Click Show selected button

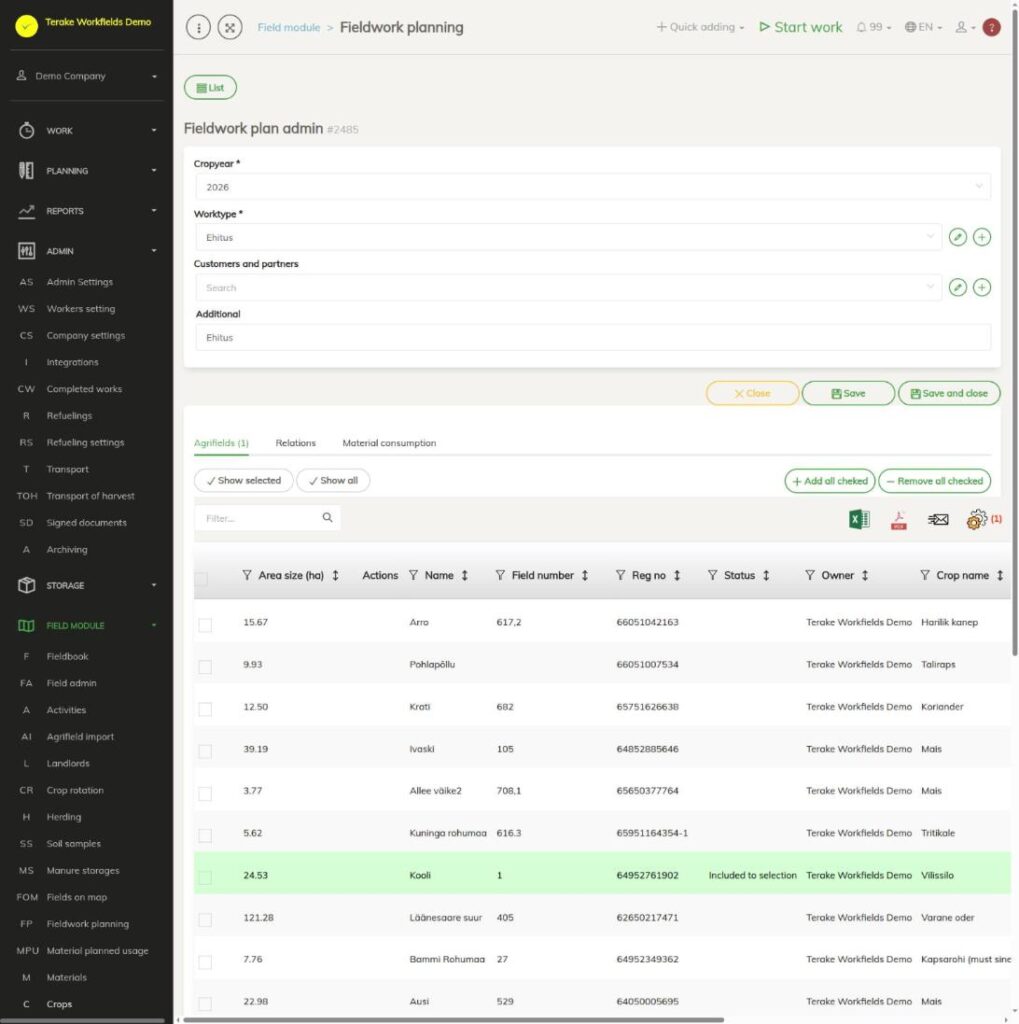pyautogui.click(x=243, y=480)
